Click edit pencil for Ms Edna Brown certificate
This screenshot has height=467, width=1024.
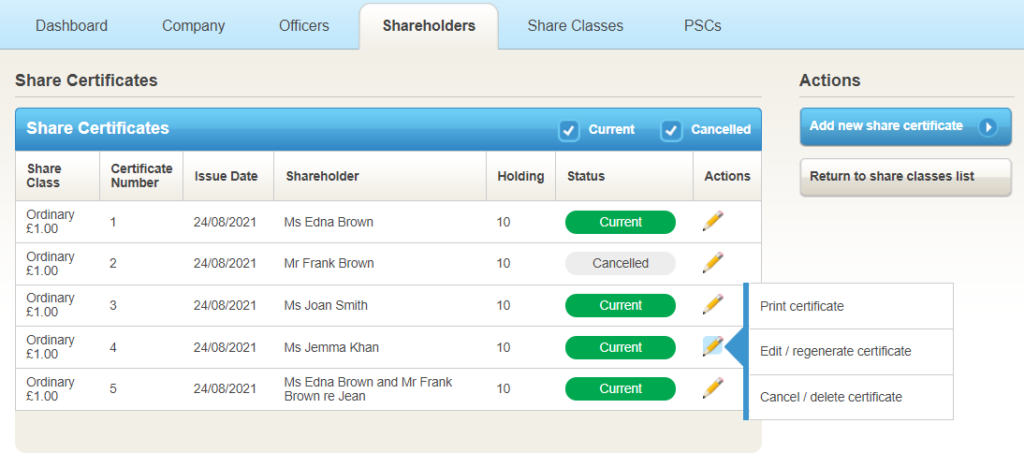(713, 221)
